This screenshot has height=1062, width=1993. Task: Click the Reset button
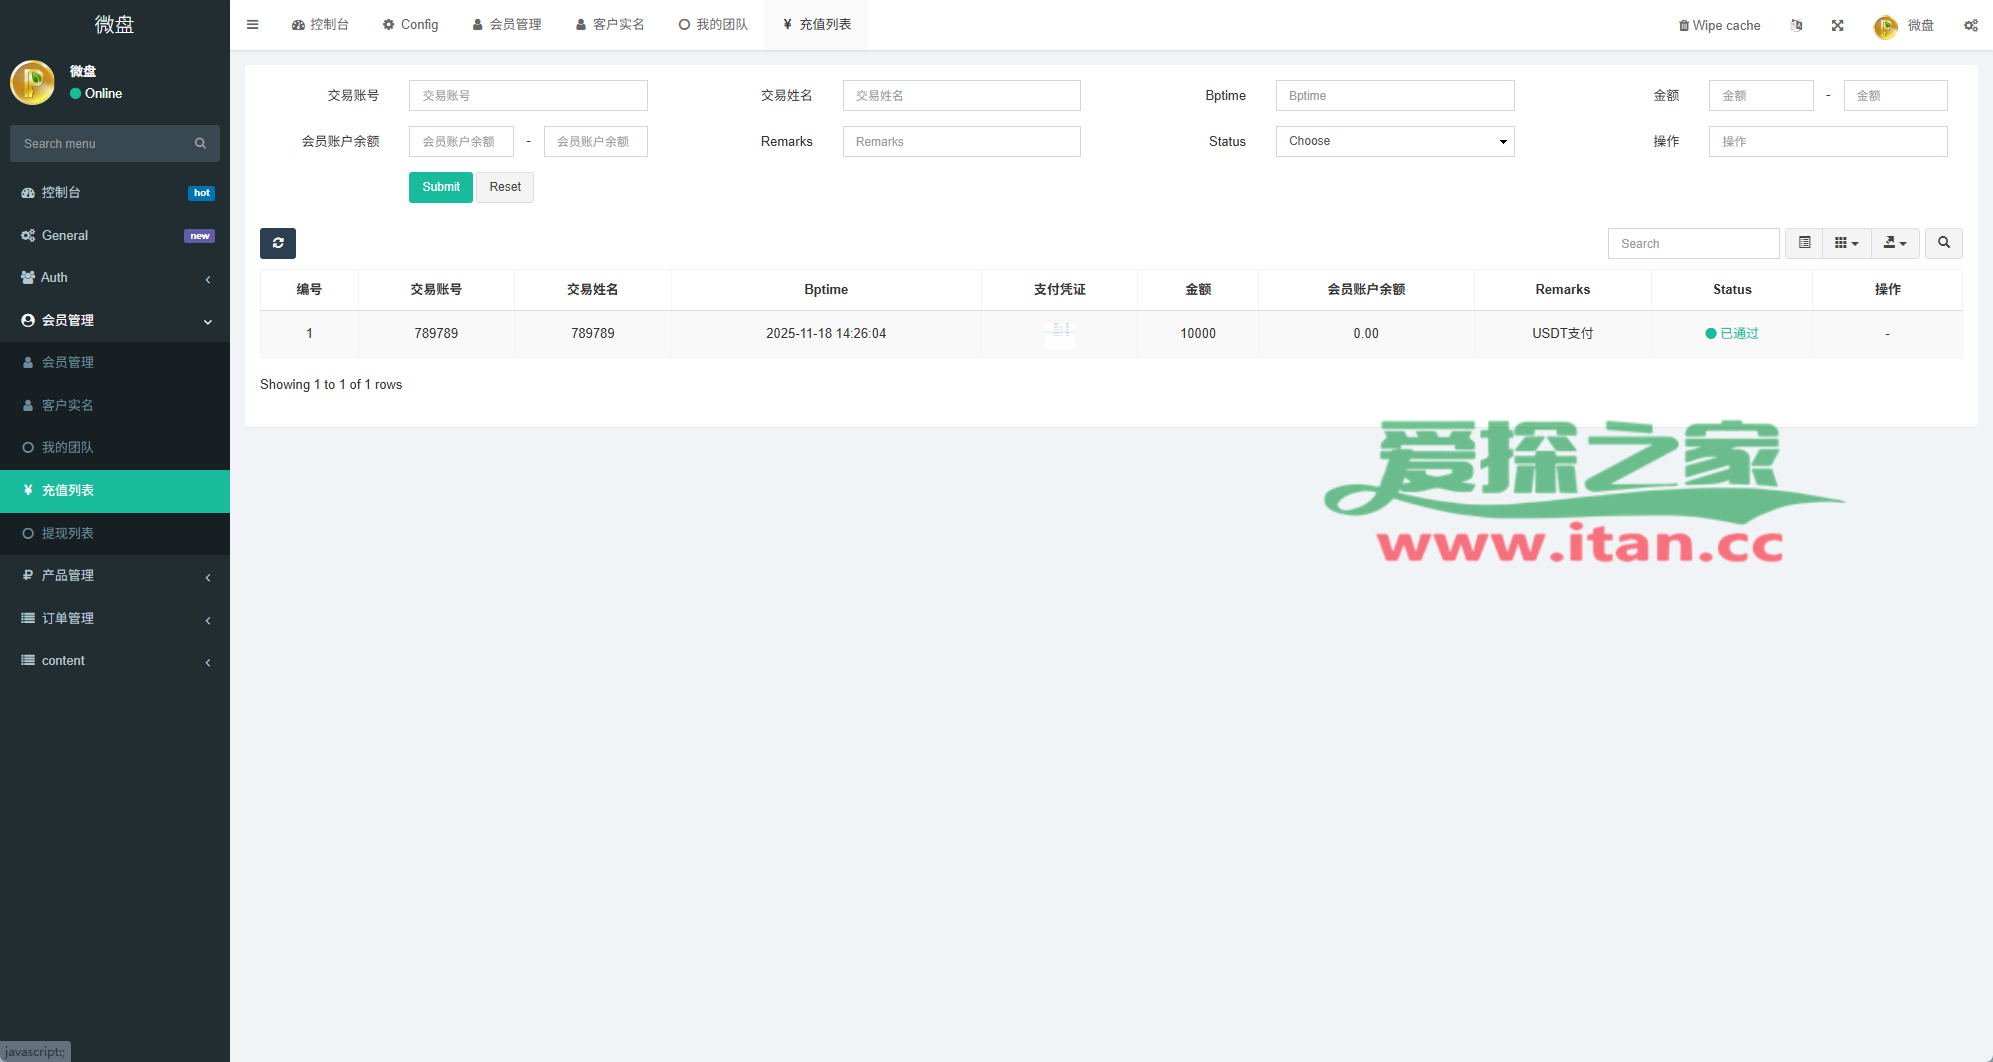click(x=505, y=187)
